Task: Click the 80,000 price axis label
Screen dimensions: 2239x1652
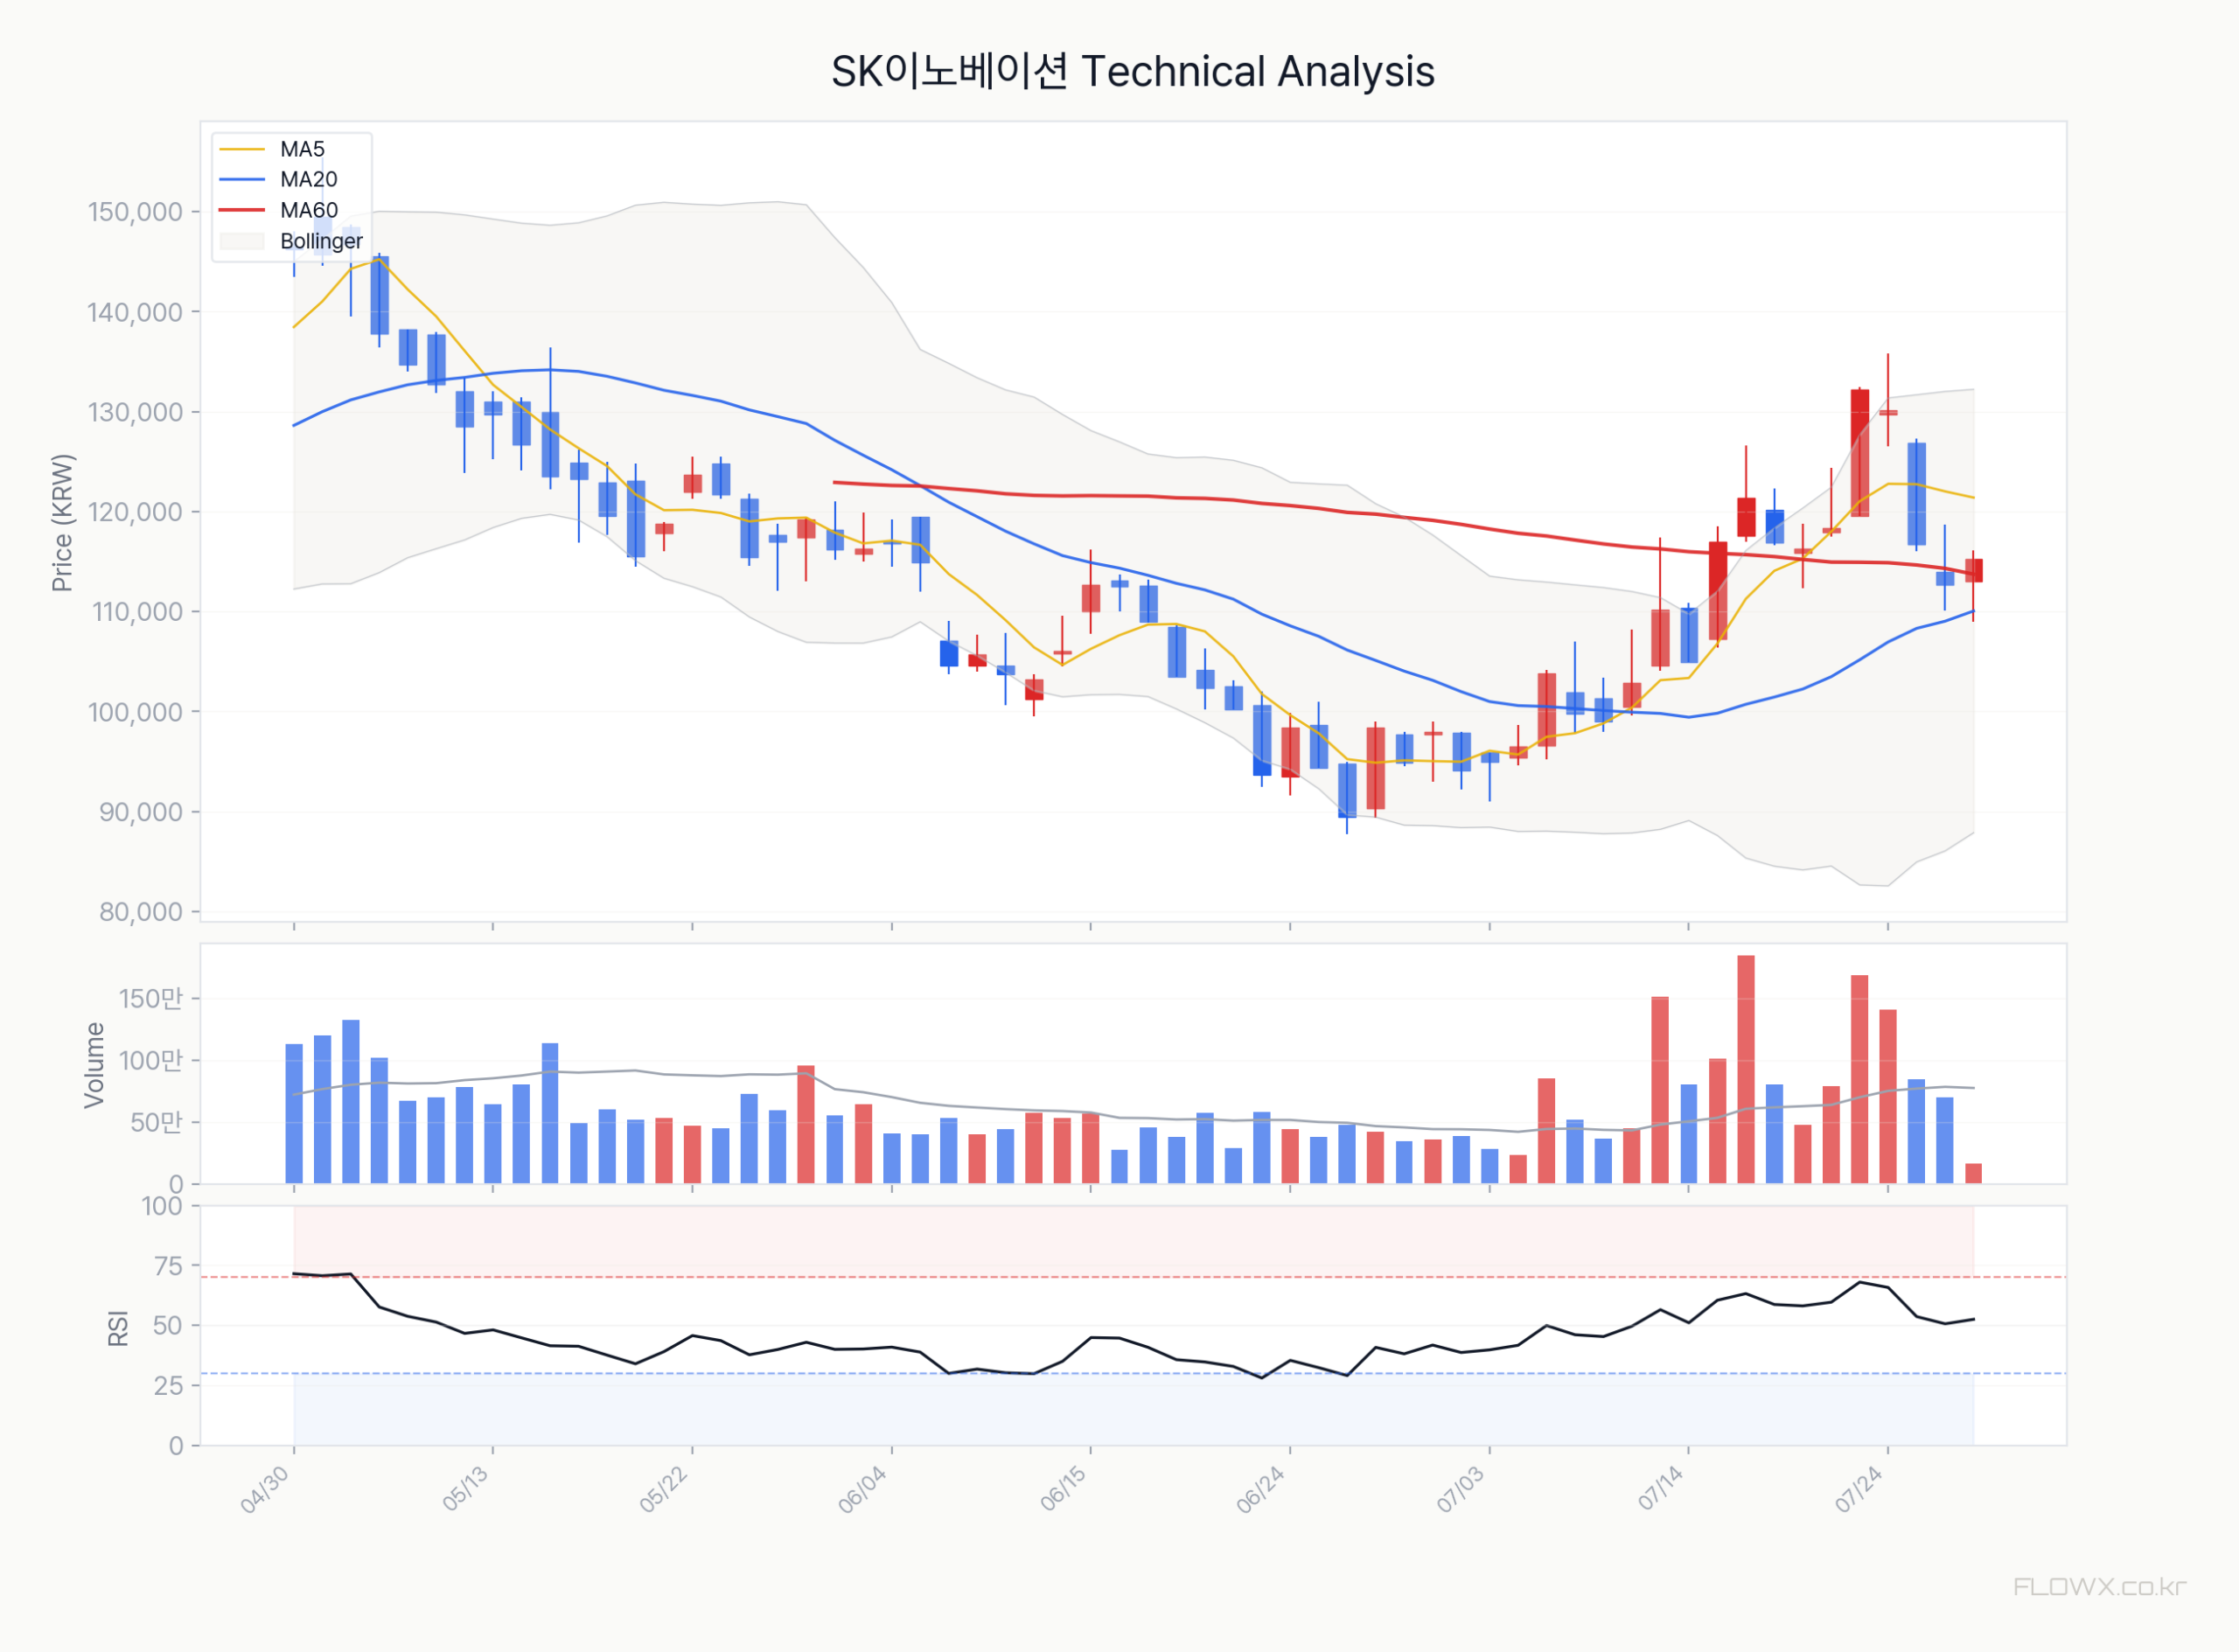Action: click(141, 912)
